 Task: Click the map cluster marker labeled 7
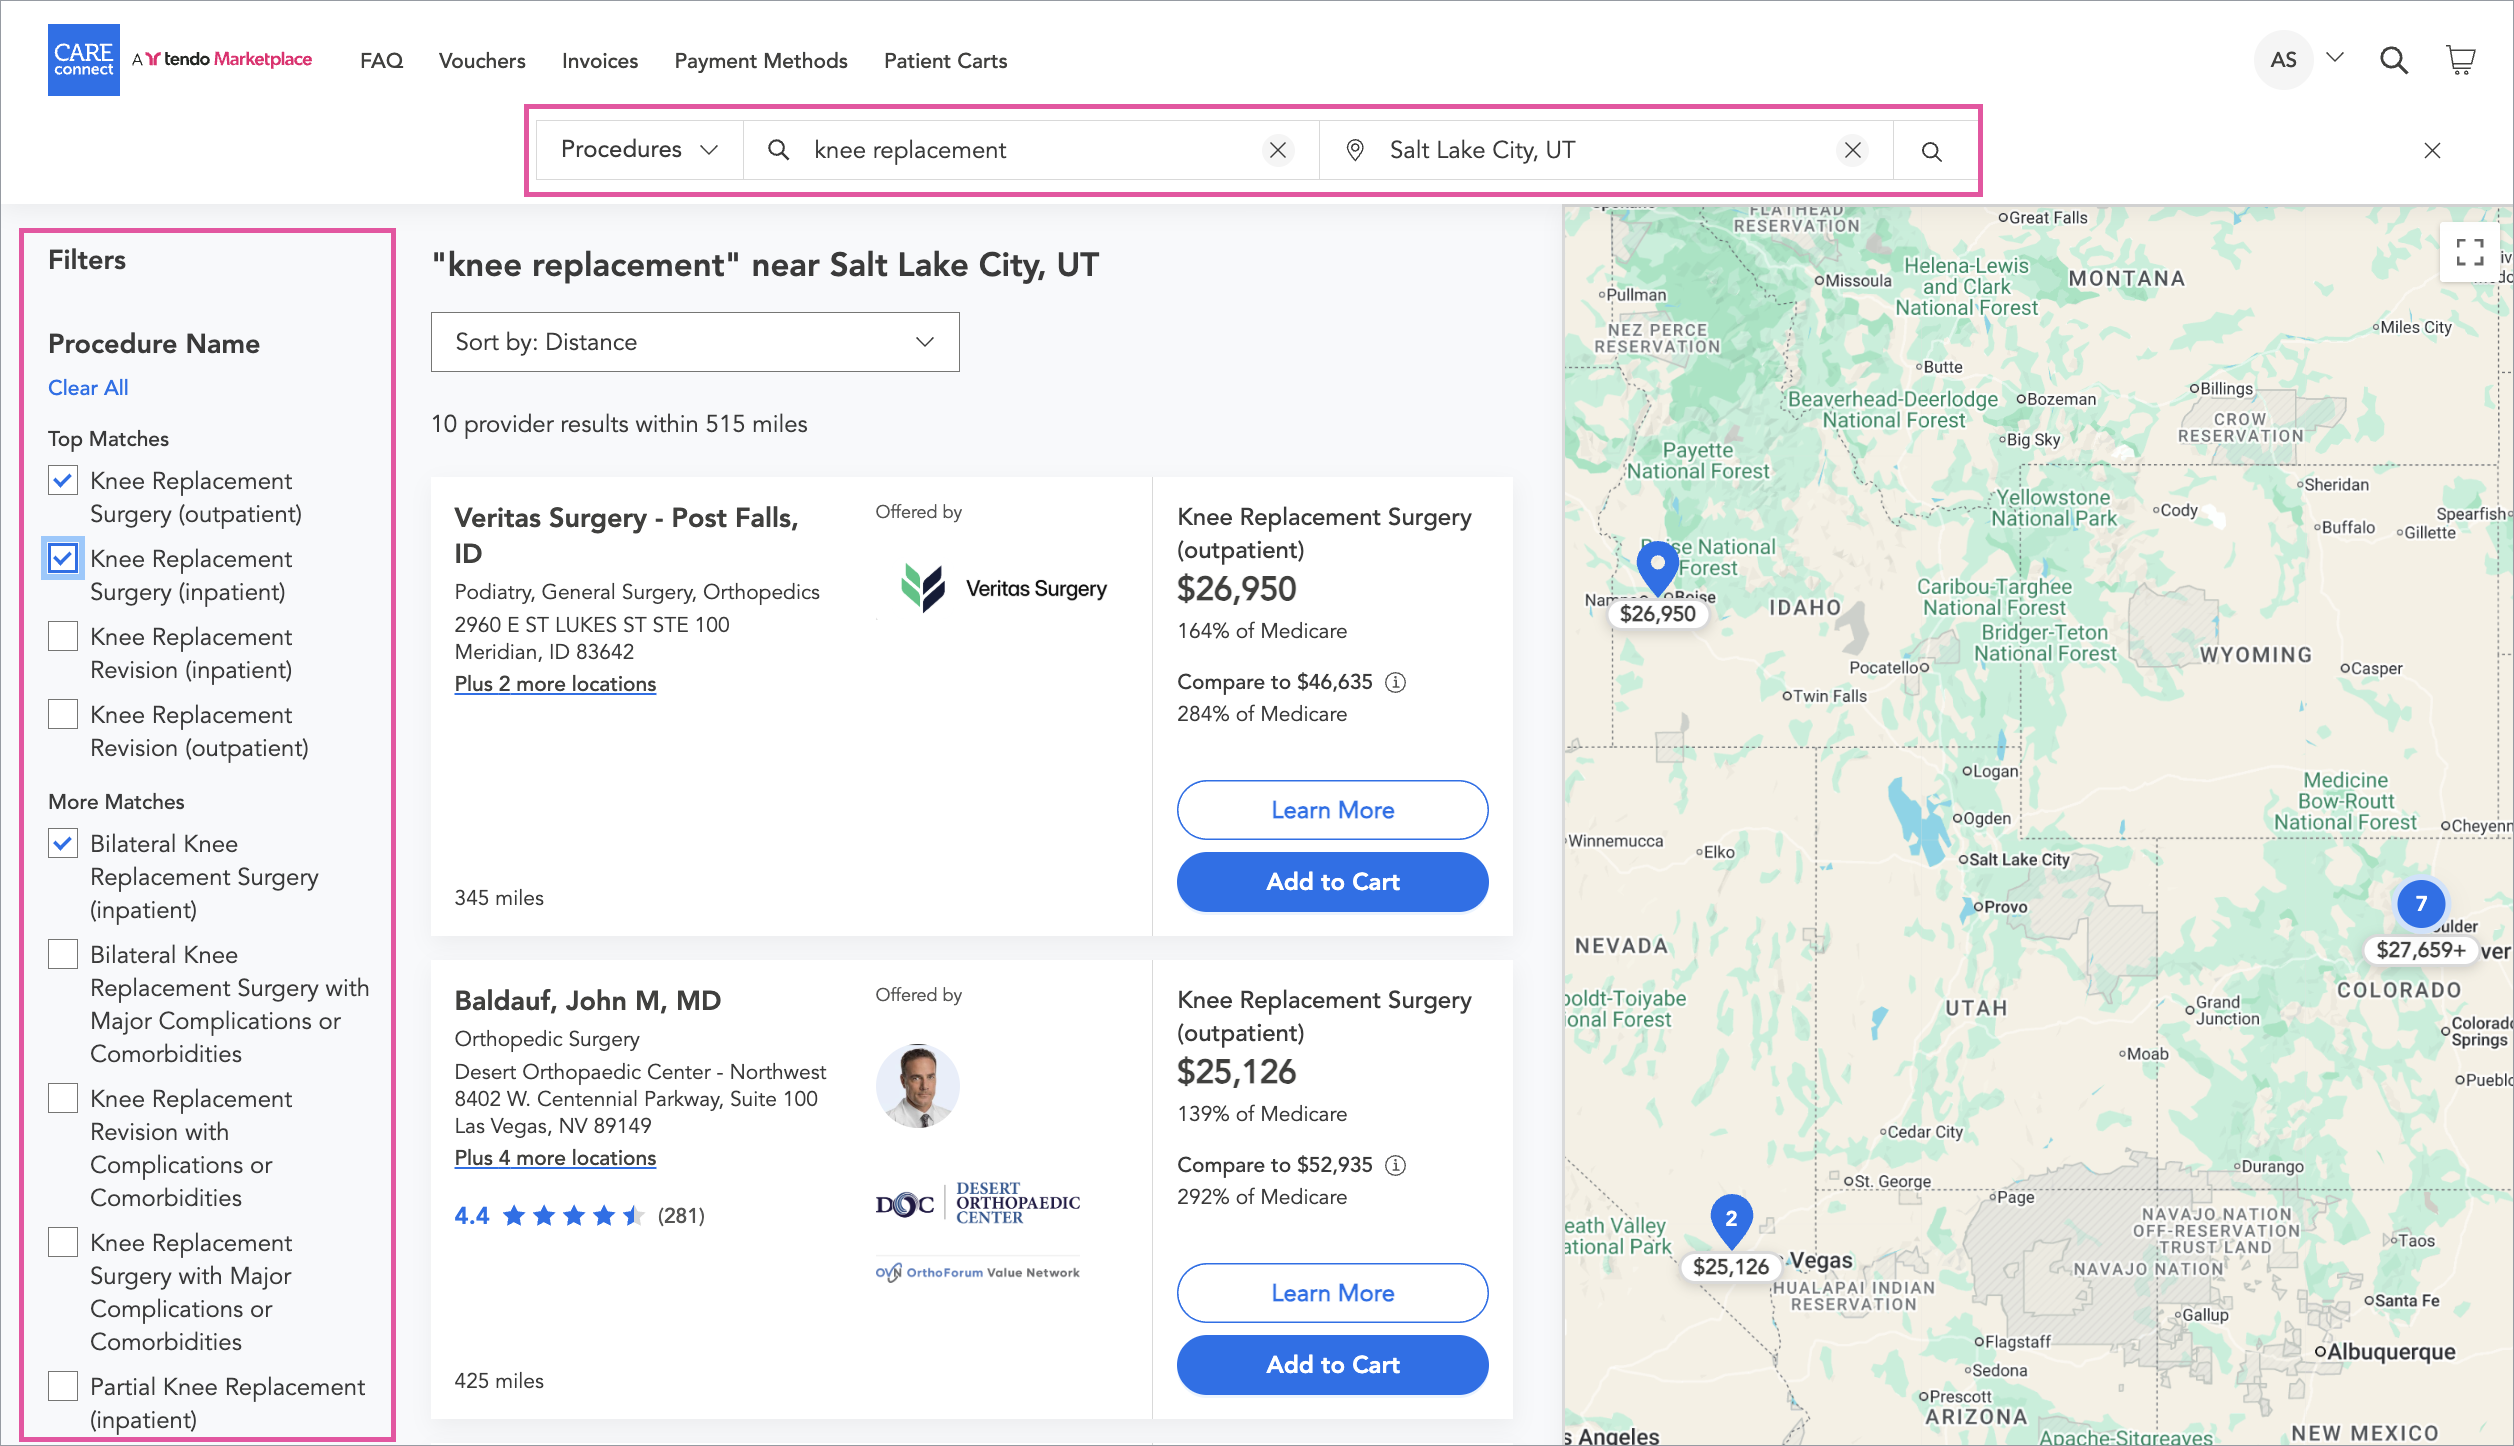[2420, 904]
